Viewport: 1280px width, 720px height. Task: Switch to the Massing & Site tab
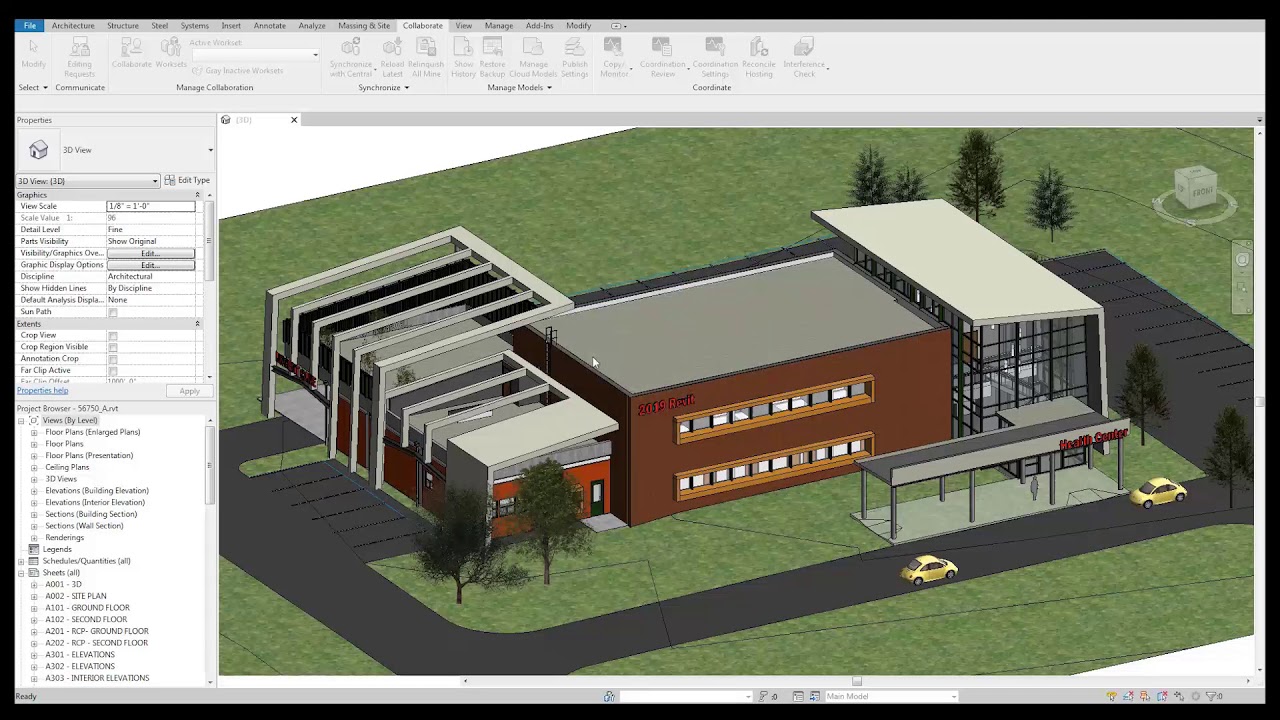pos(364,26)
